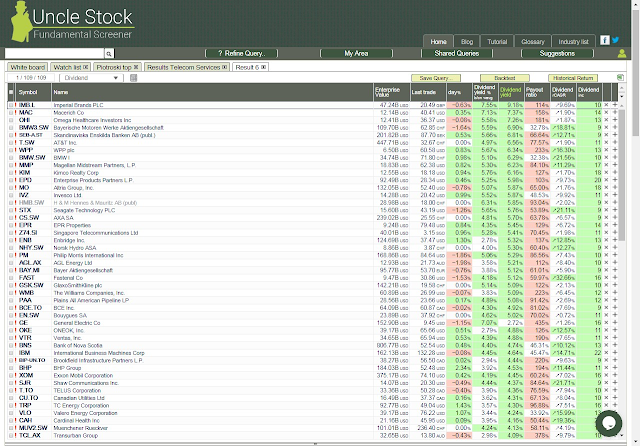640x446 pixels.
Task: Switch to the Glossary tab
Action: (533, 42)
